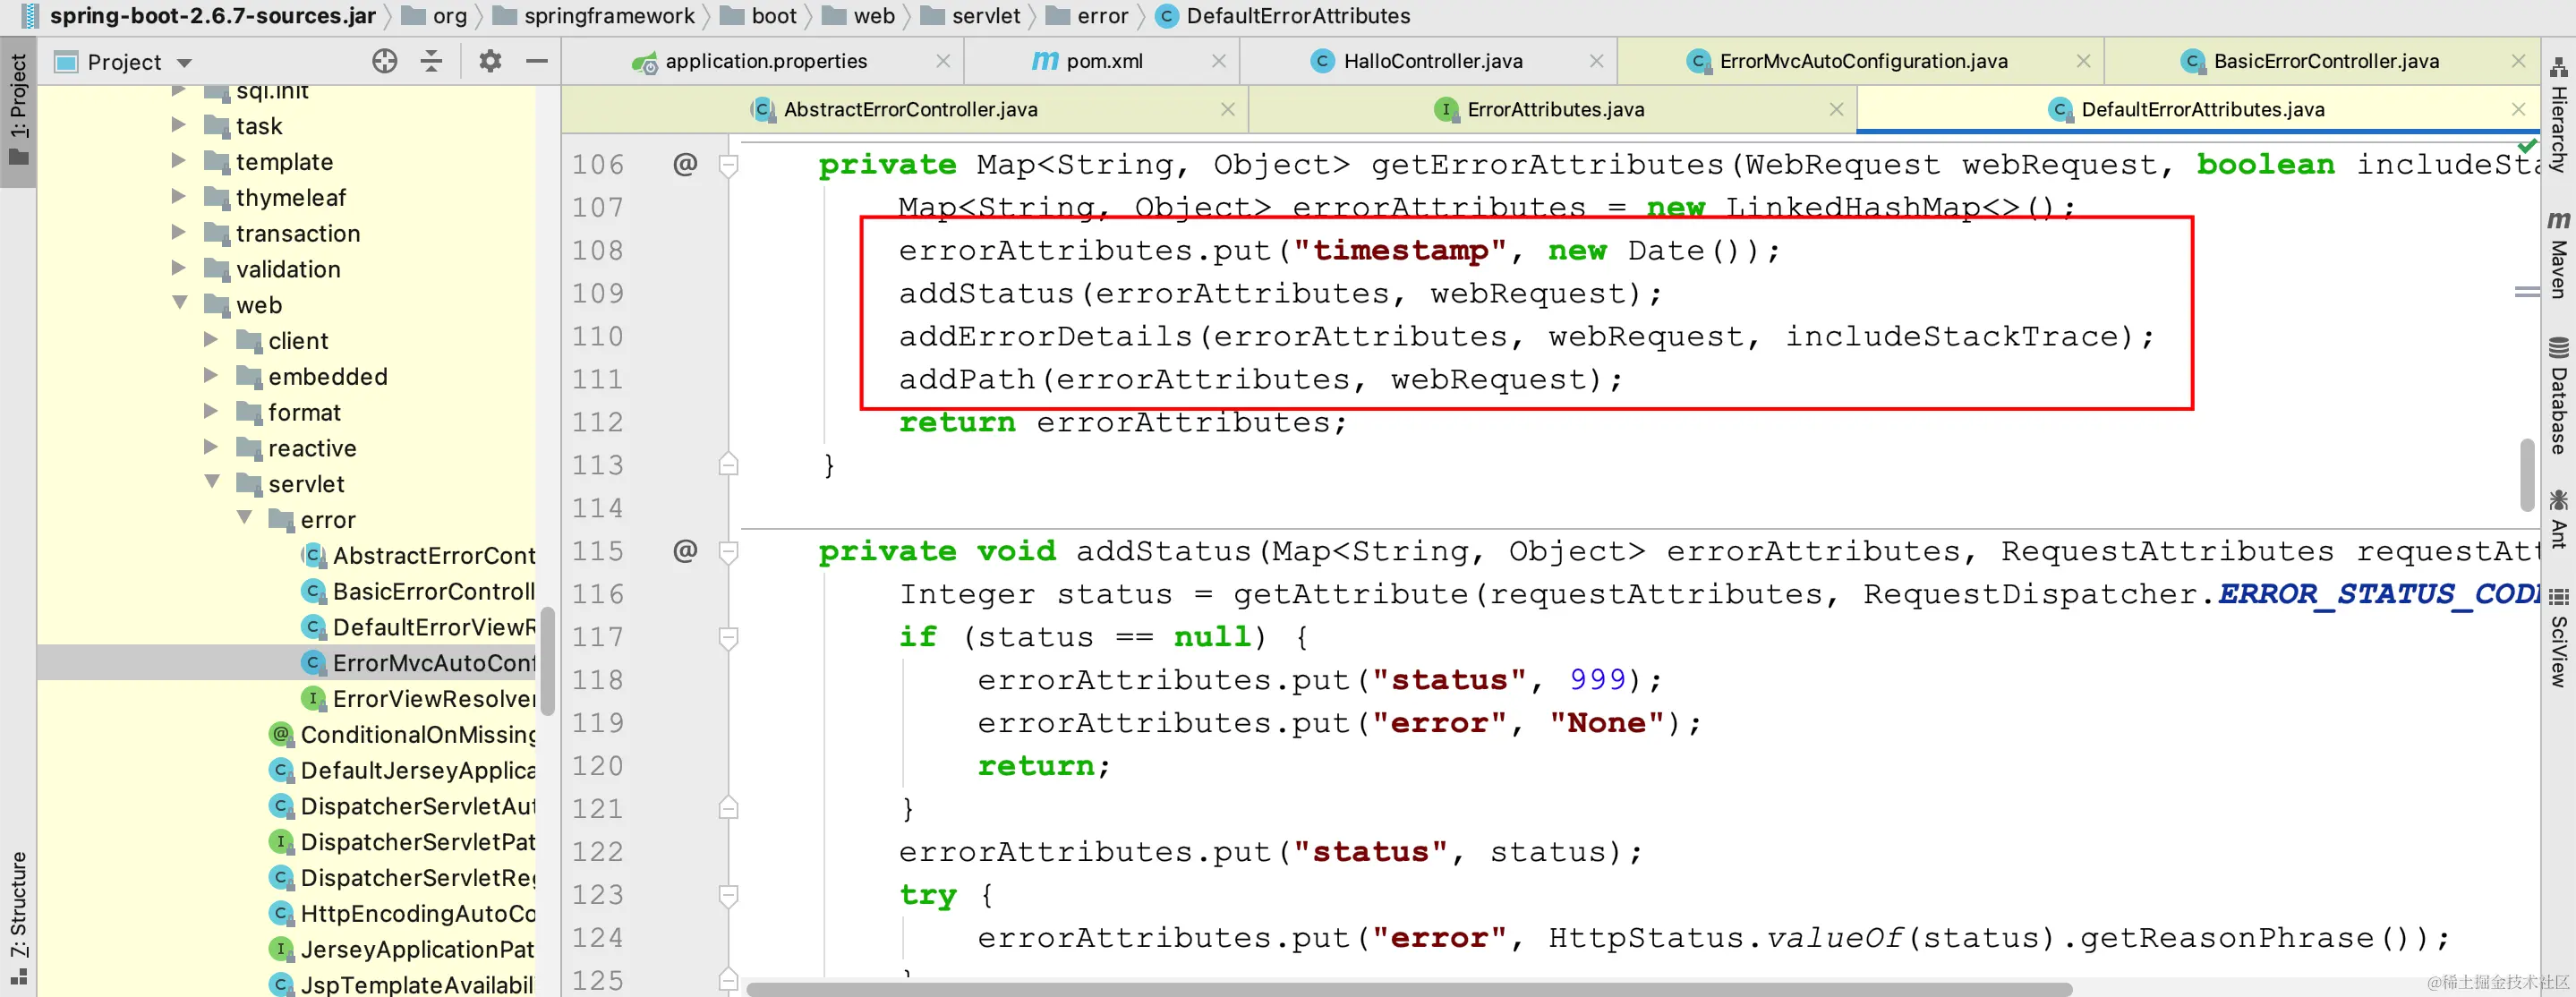2576x997 pixels.
Task: Switch to pom.xml tab
Action: coord(1103,61)
